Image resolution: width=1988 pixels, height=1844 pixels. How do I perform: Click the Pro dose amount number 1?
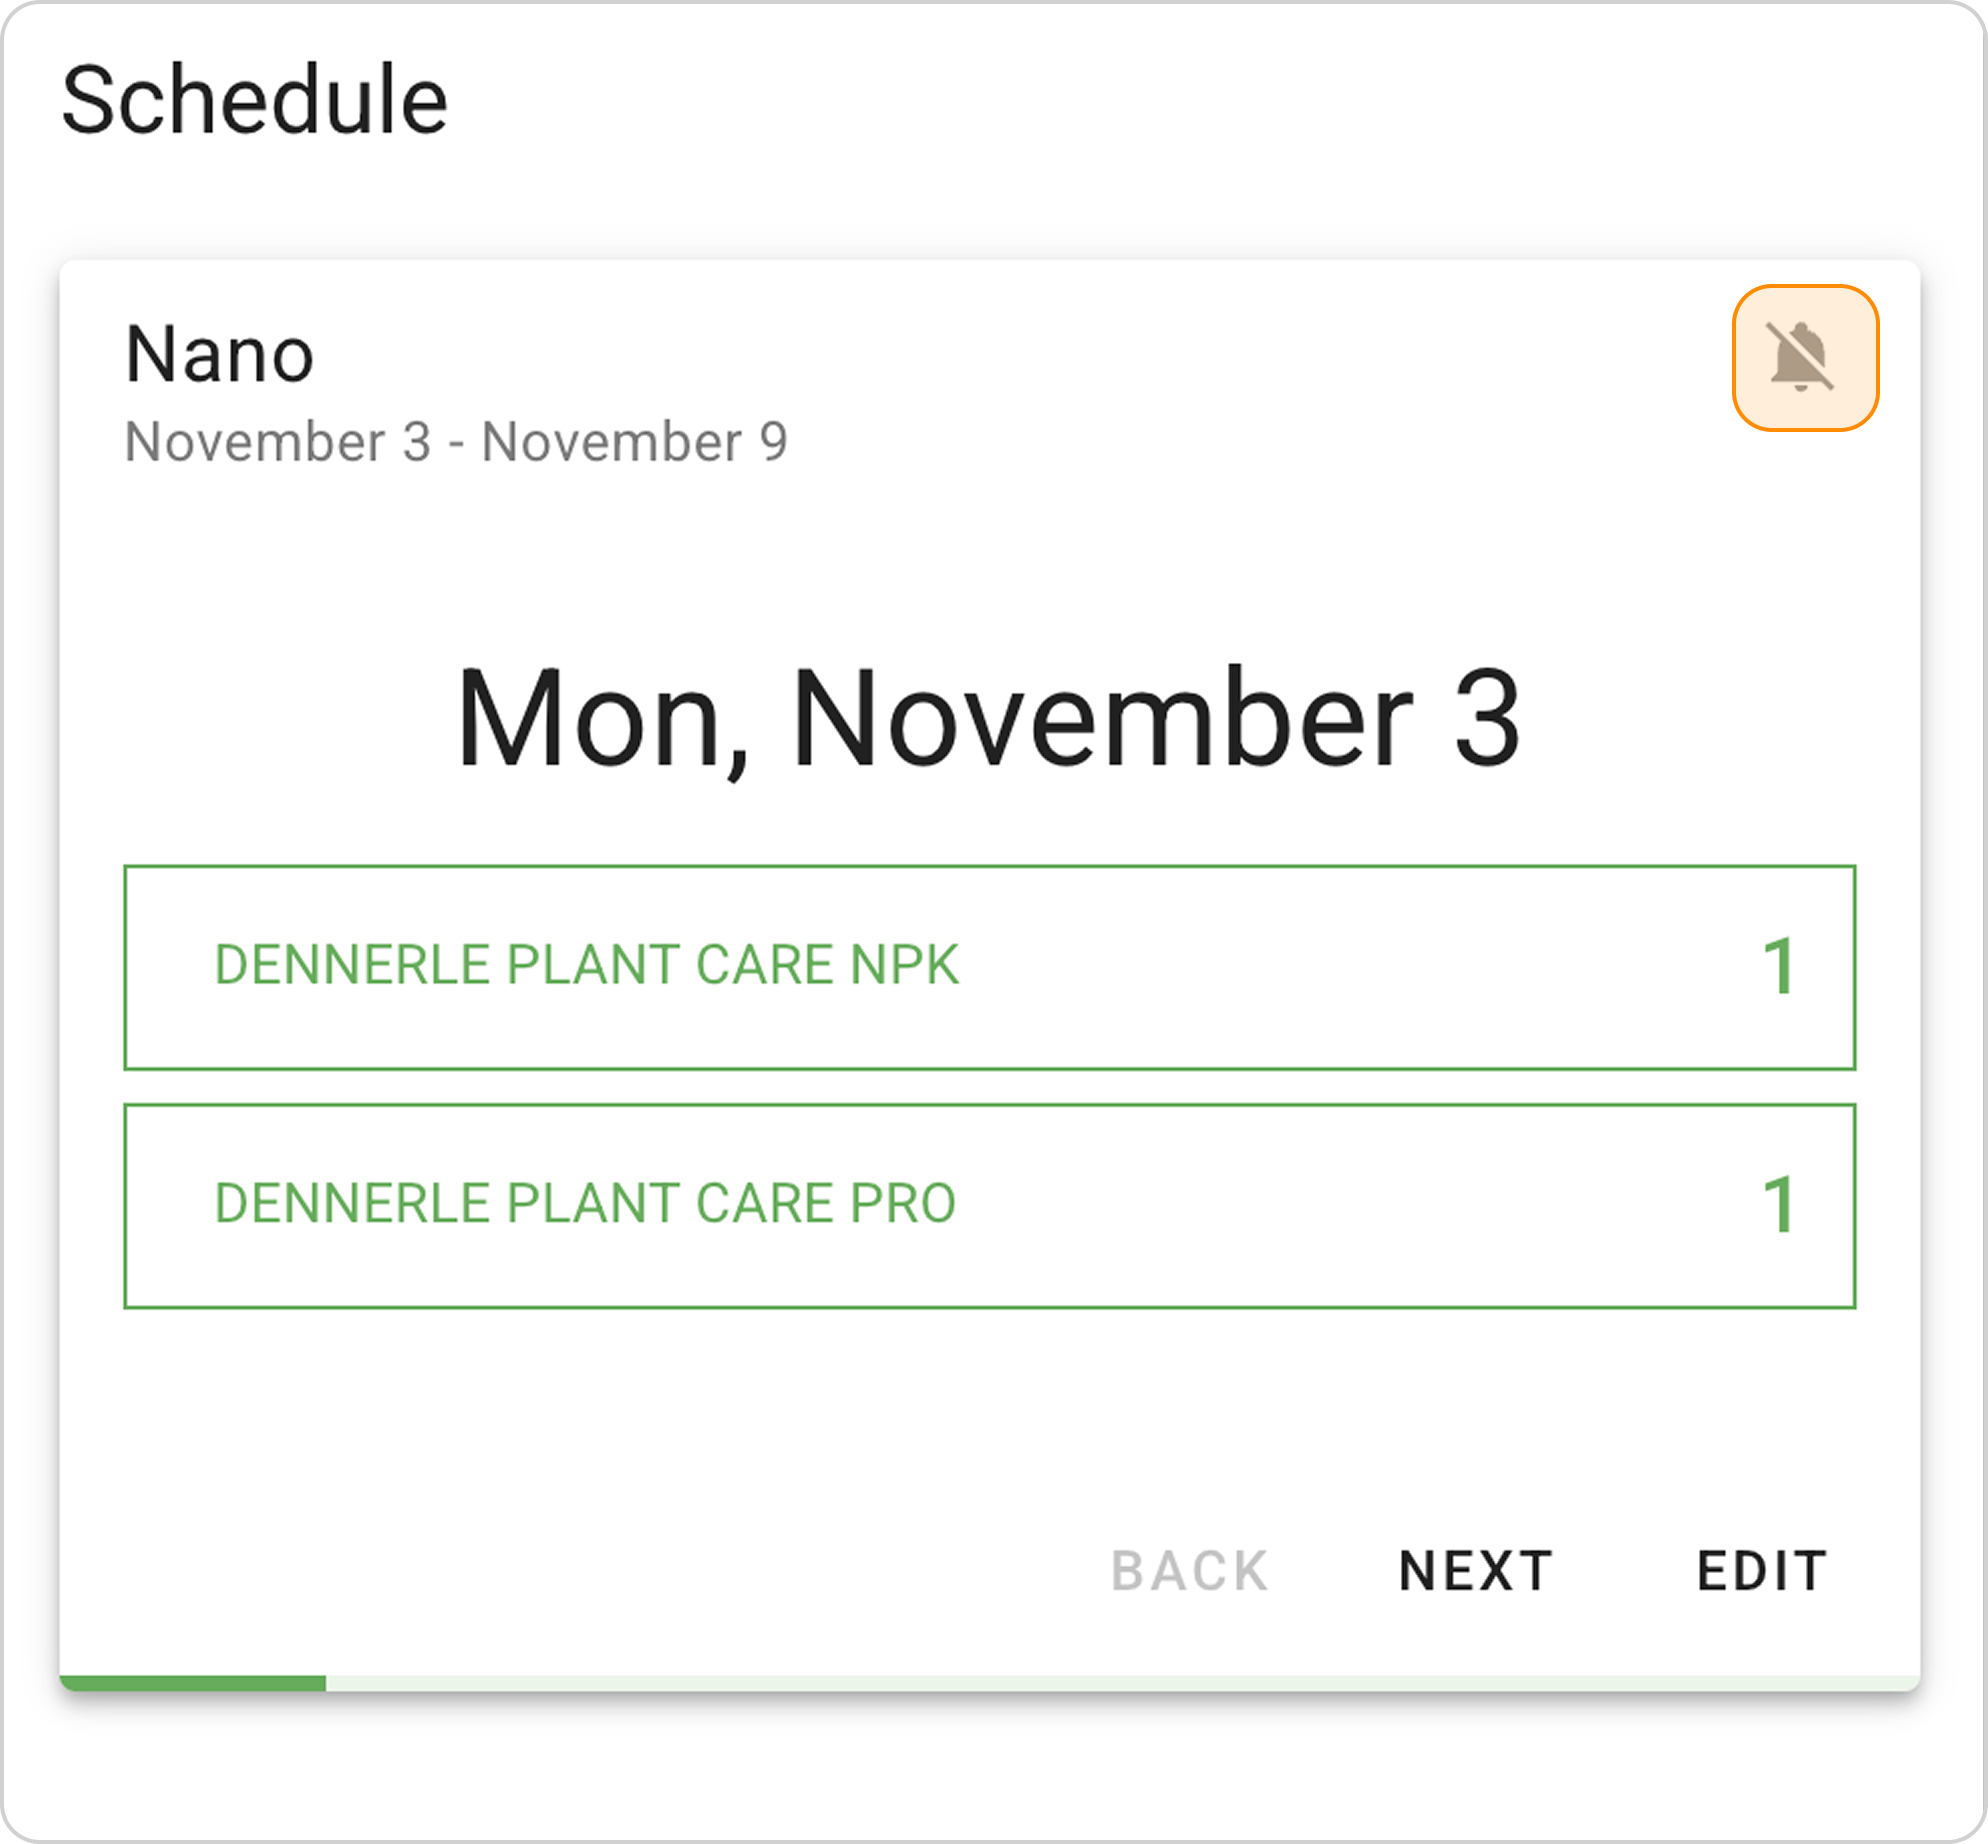tap(1779, 1205)
